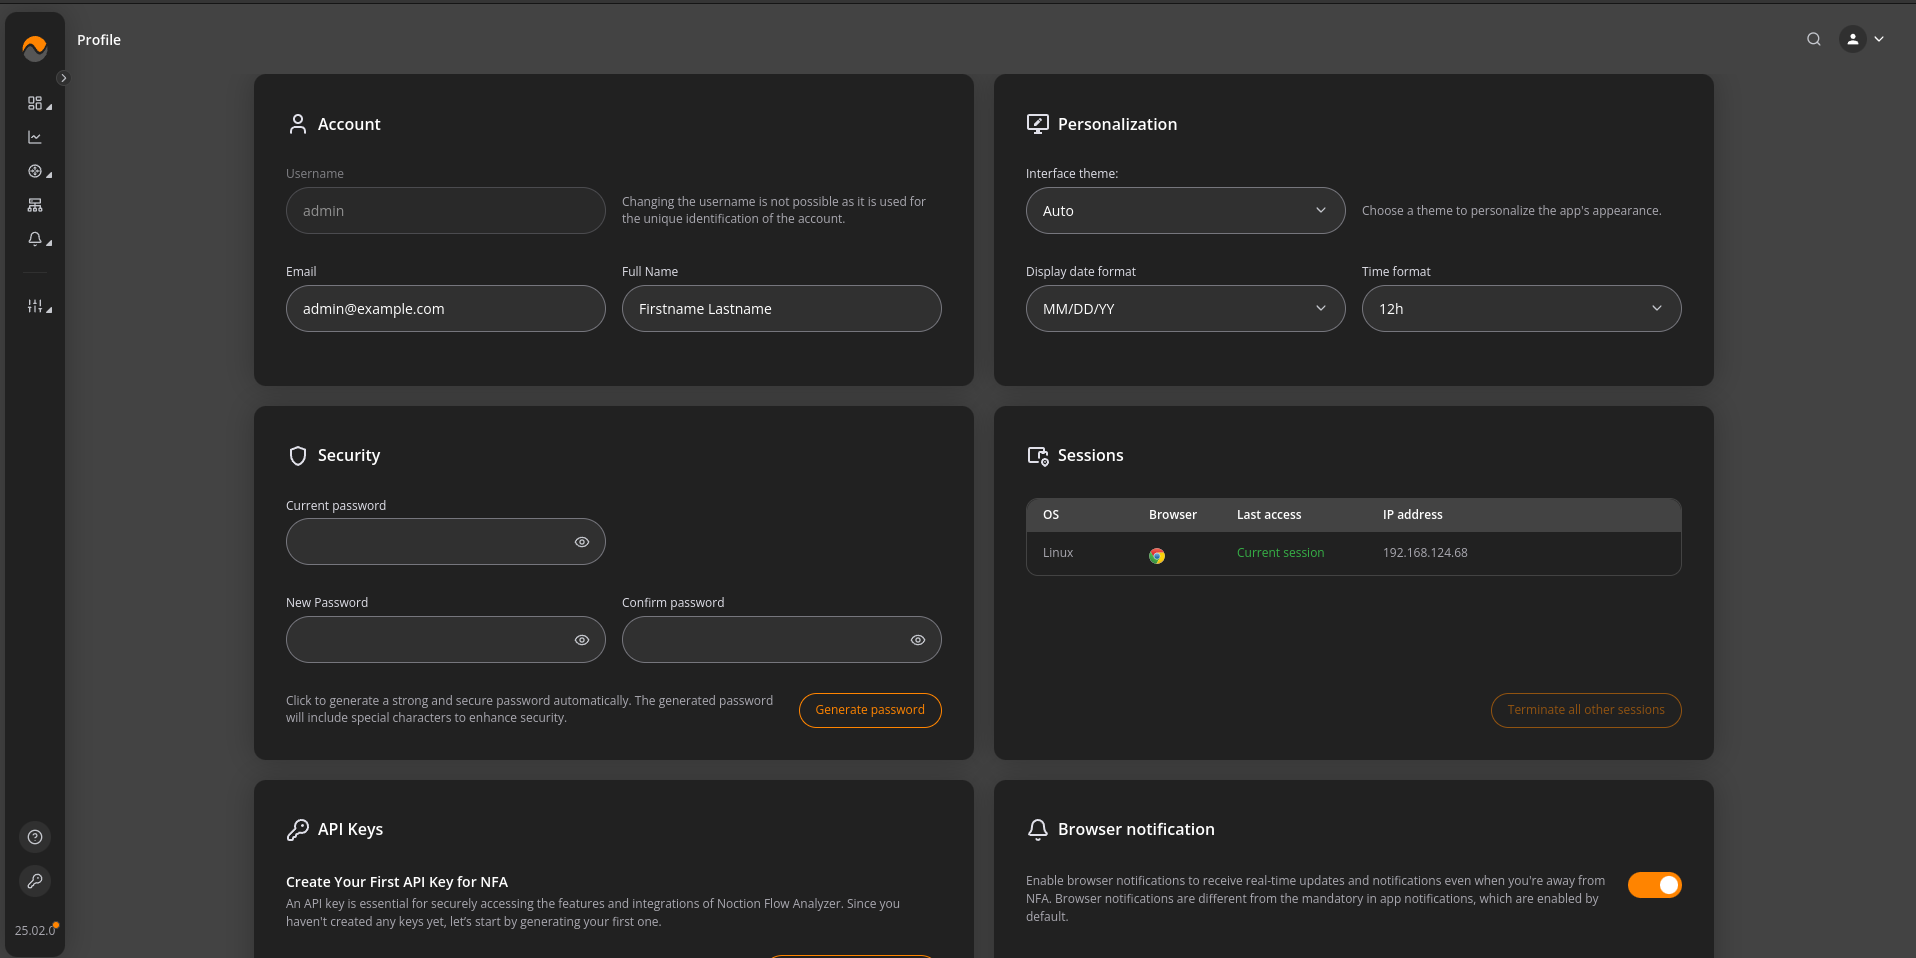This screenshot has width=1916, height=958.
Task: Click Terminate all other sessions
Action: pos(1585,710)
